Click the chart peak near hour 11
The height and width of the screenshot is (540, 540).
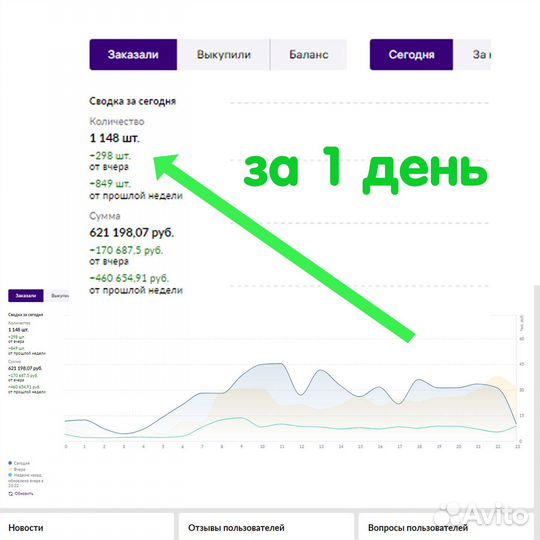(281, 364)
